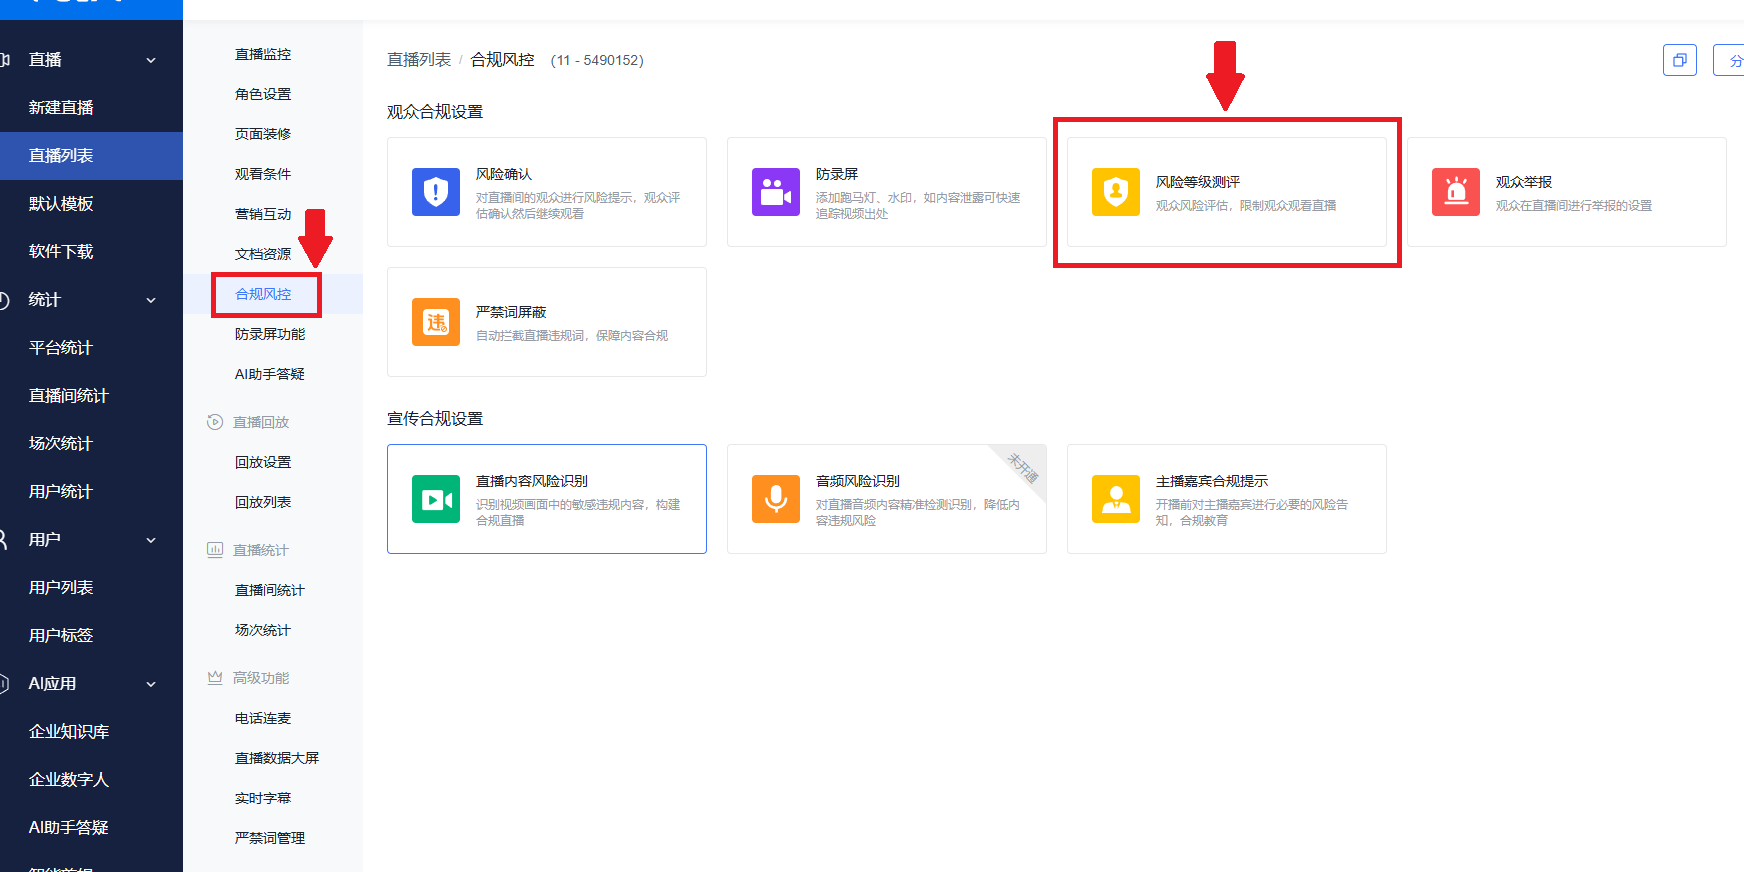1744x872 pixels.
Task: Open the 风险确认 card title
Action: (x=504, y=174)
